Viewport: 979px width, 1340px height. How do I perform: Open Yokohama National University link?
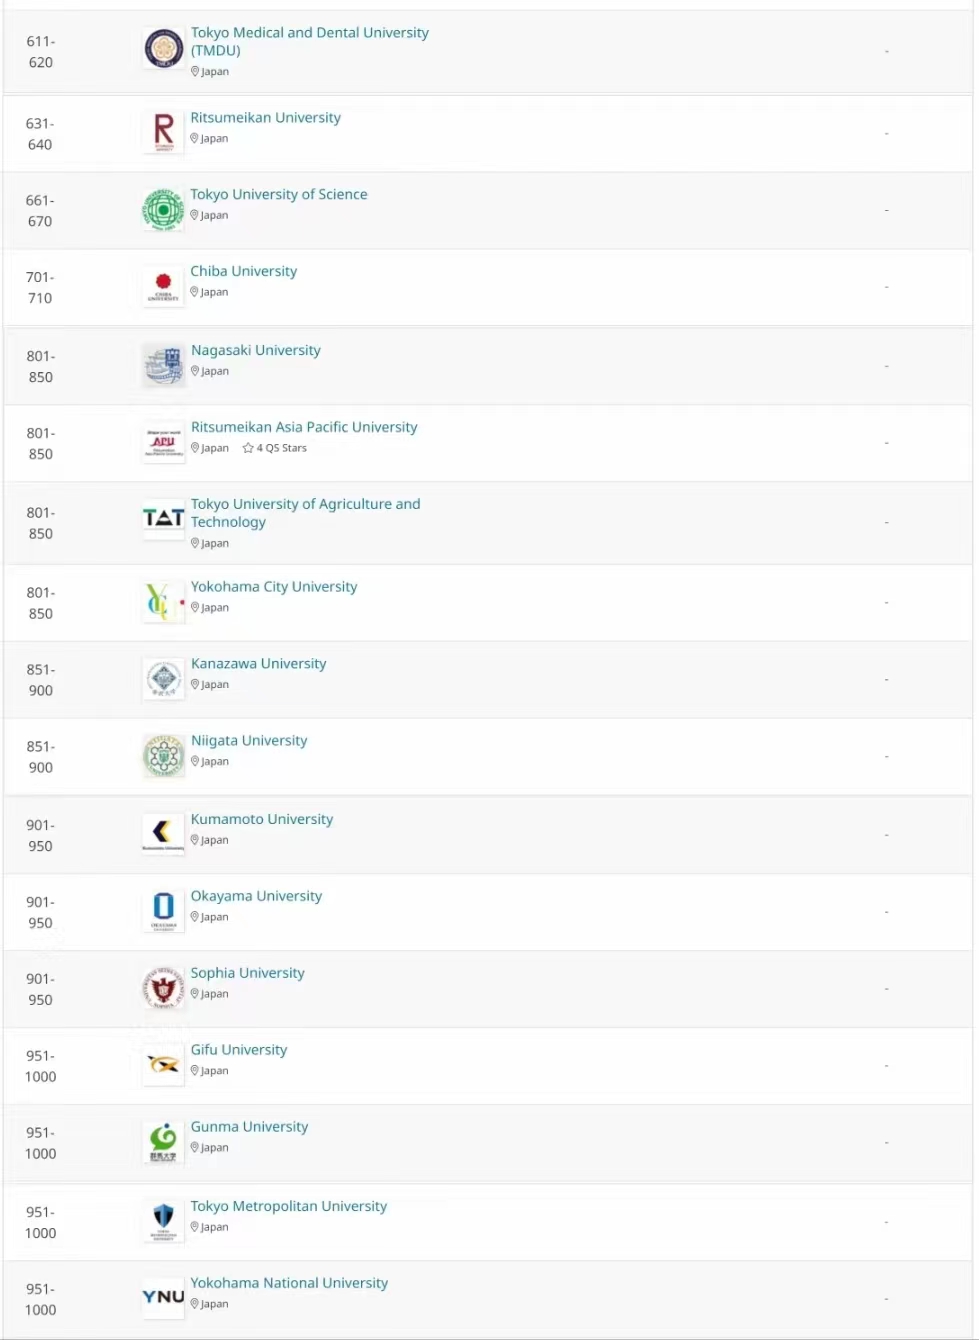(289, 1283)
